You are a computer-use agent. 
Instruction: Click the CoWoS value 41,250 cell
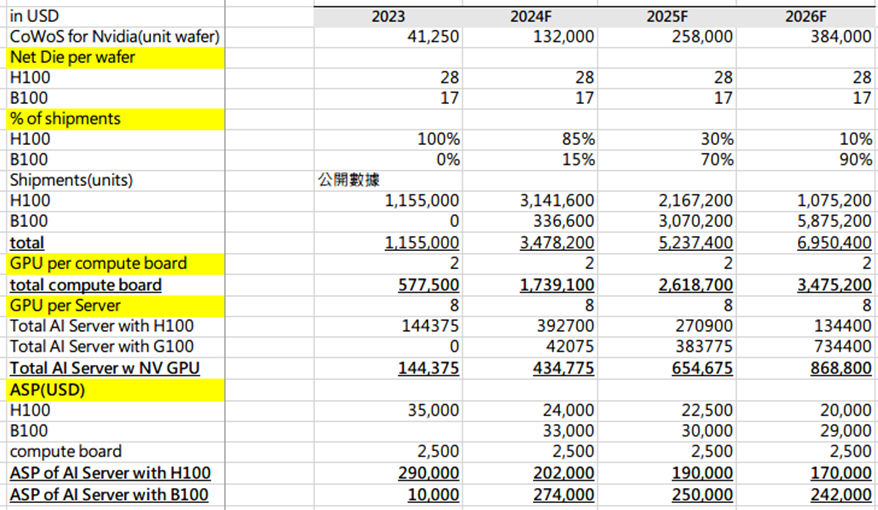click(x=434, y=37)
